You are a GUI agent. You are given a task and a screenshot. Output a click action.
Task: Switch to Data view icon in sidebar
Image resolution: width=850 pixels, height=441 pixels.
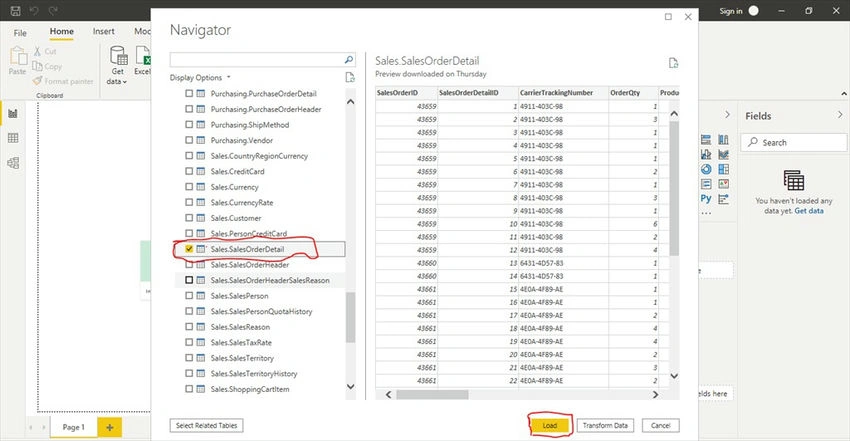tap(13, 138)
